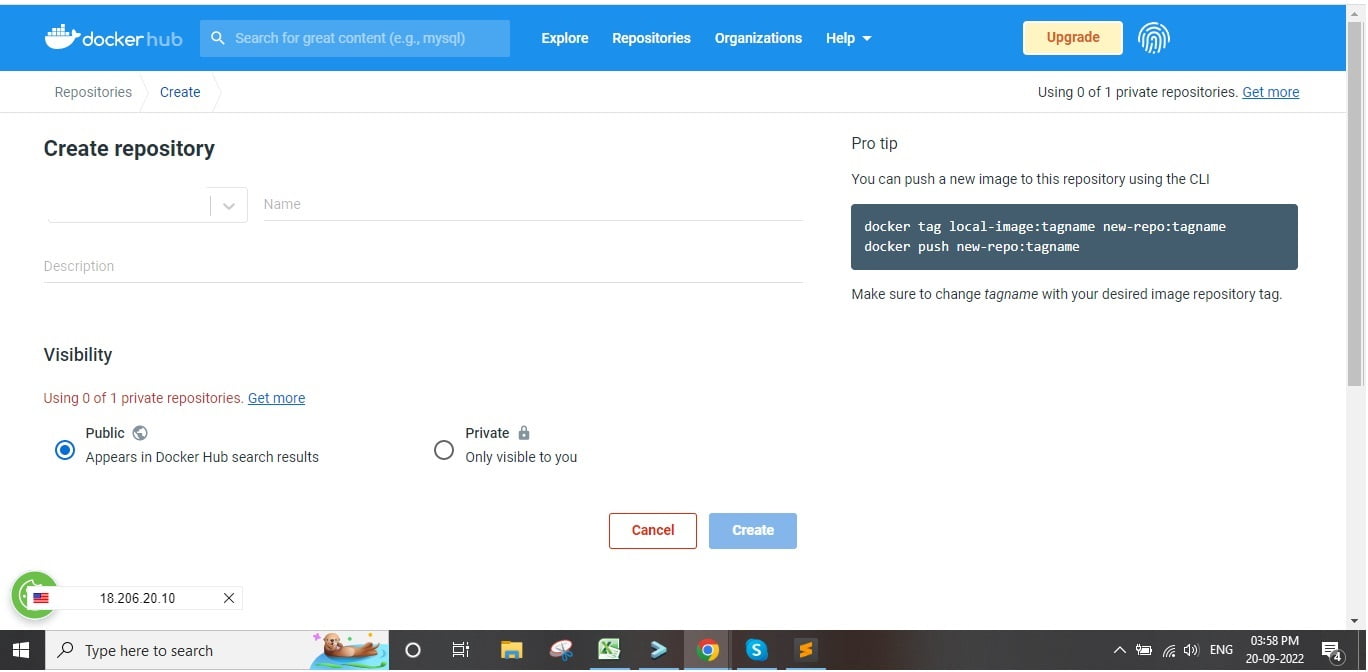Screen dimensions: 1368x672
Task: Show hidden system tray icons
Action: coord(1120,650)
